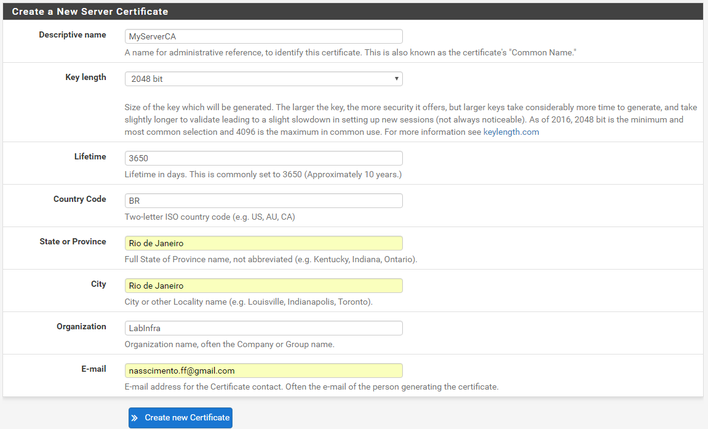The height and width of the screenshot is (429, 708).
Task: Click the City label
Action: [x=98, y=284]
